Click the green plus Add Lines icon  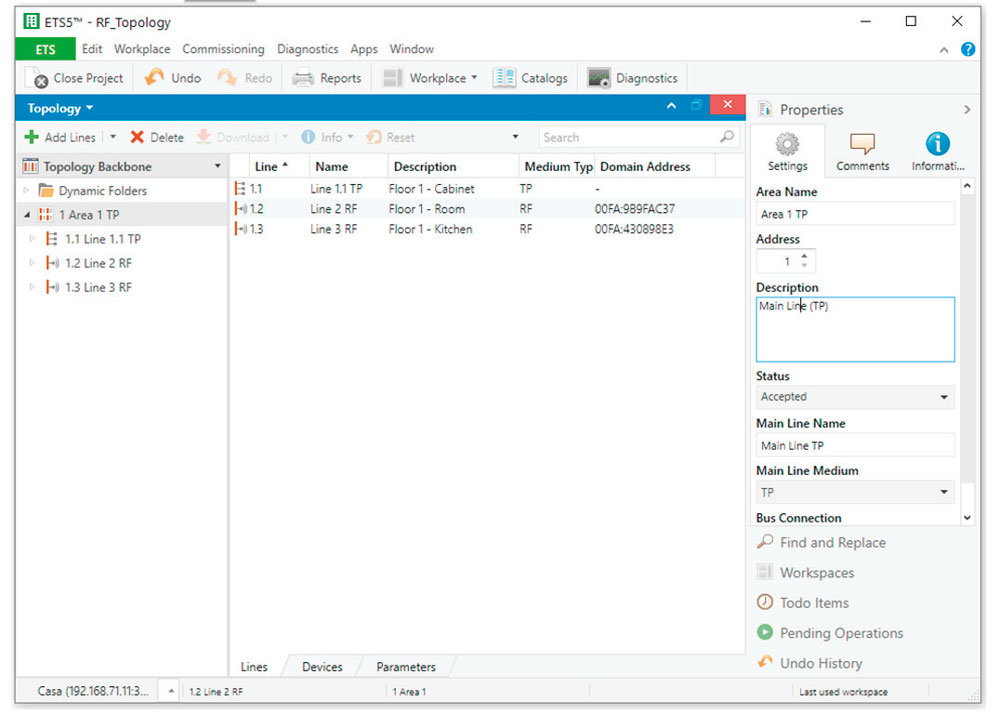point(31,137)
